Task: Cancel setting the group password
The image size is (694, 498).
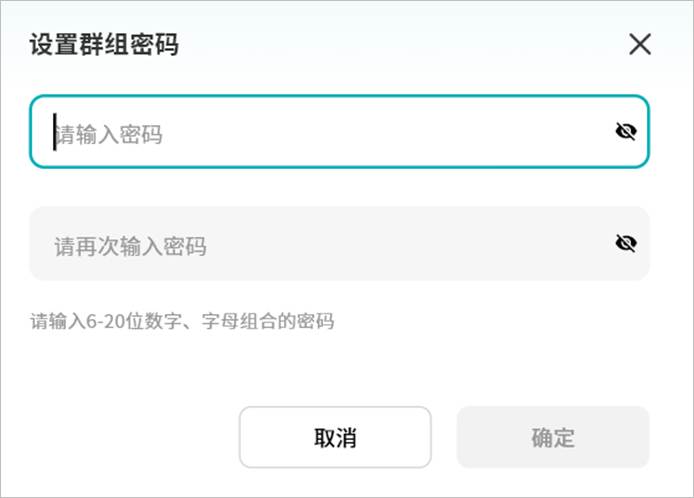Action: (x=335, y=437)
